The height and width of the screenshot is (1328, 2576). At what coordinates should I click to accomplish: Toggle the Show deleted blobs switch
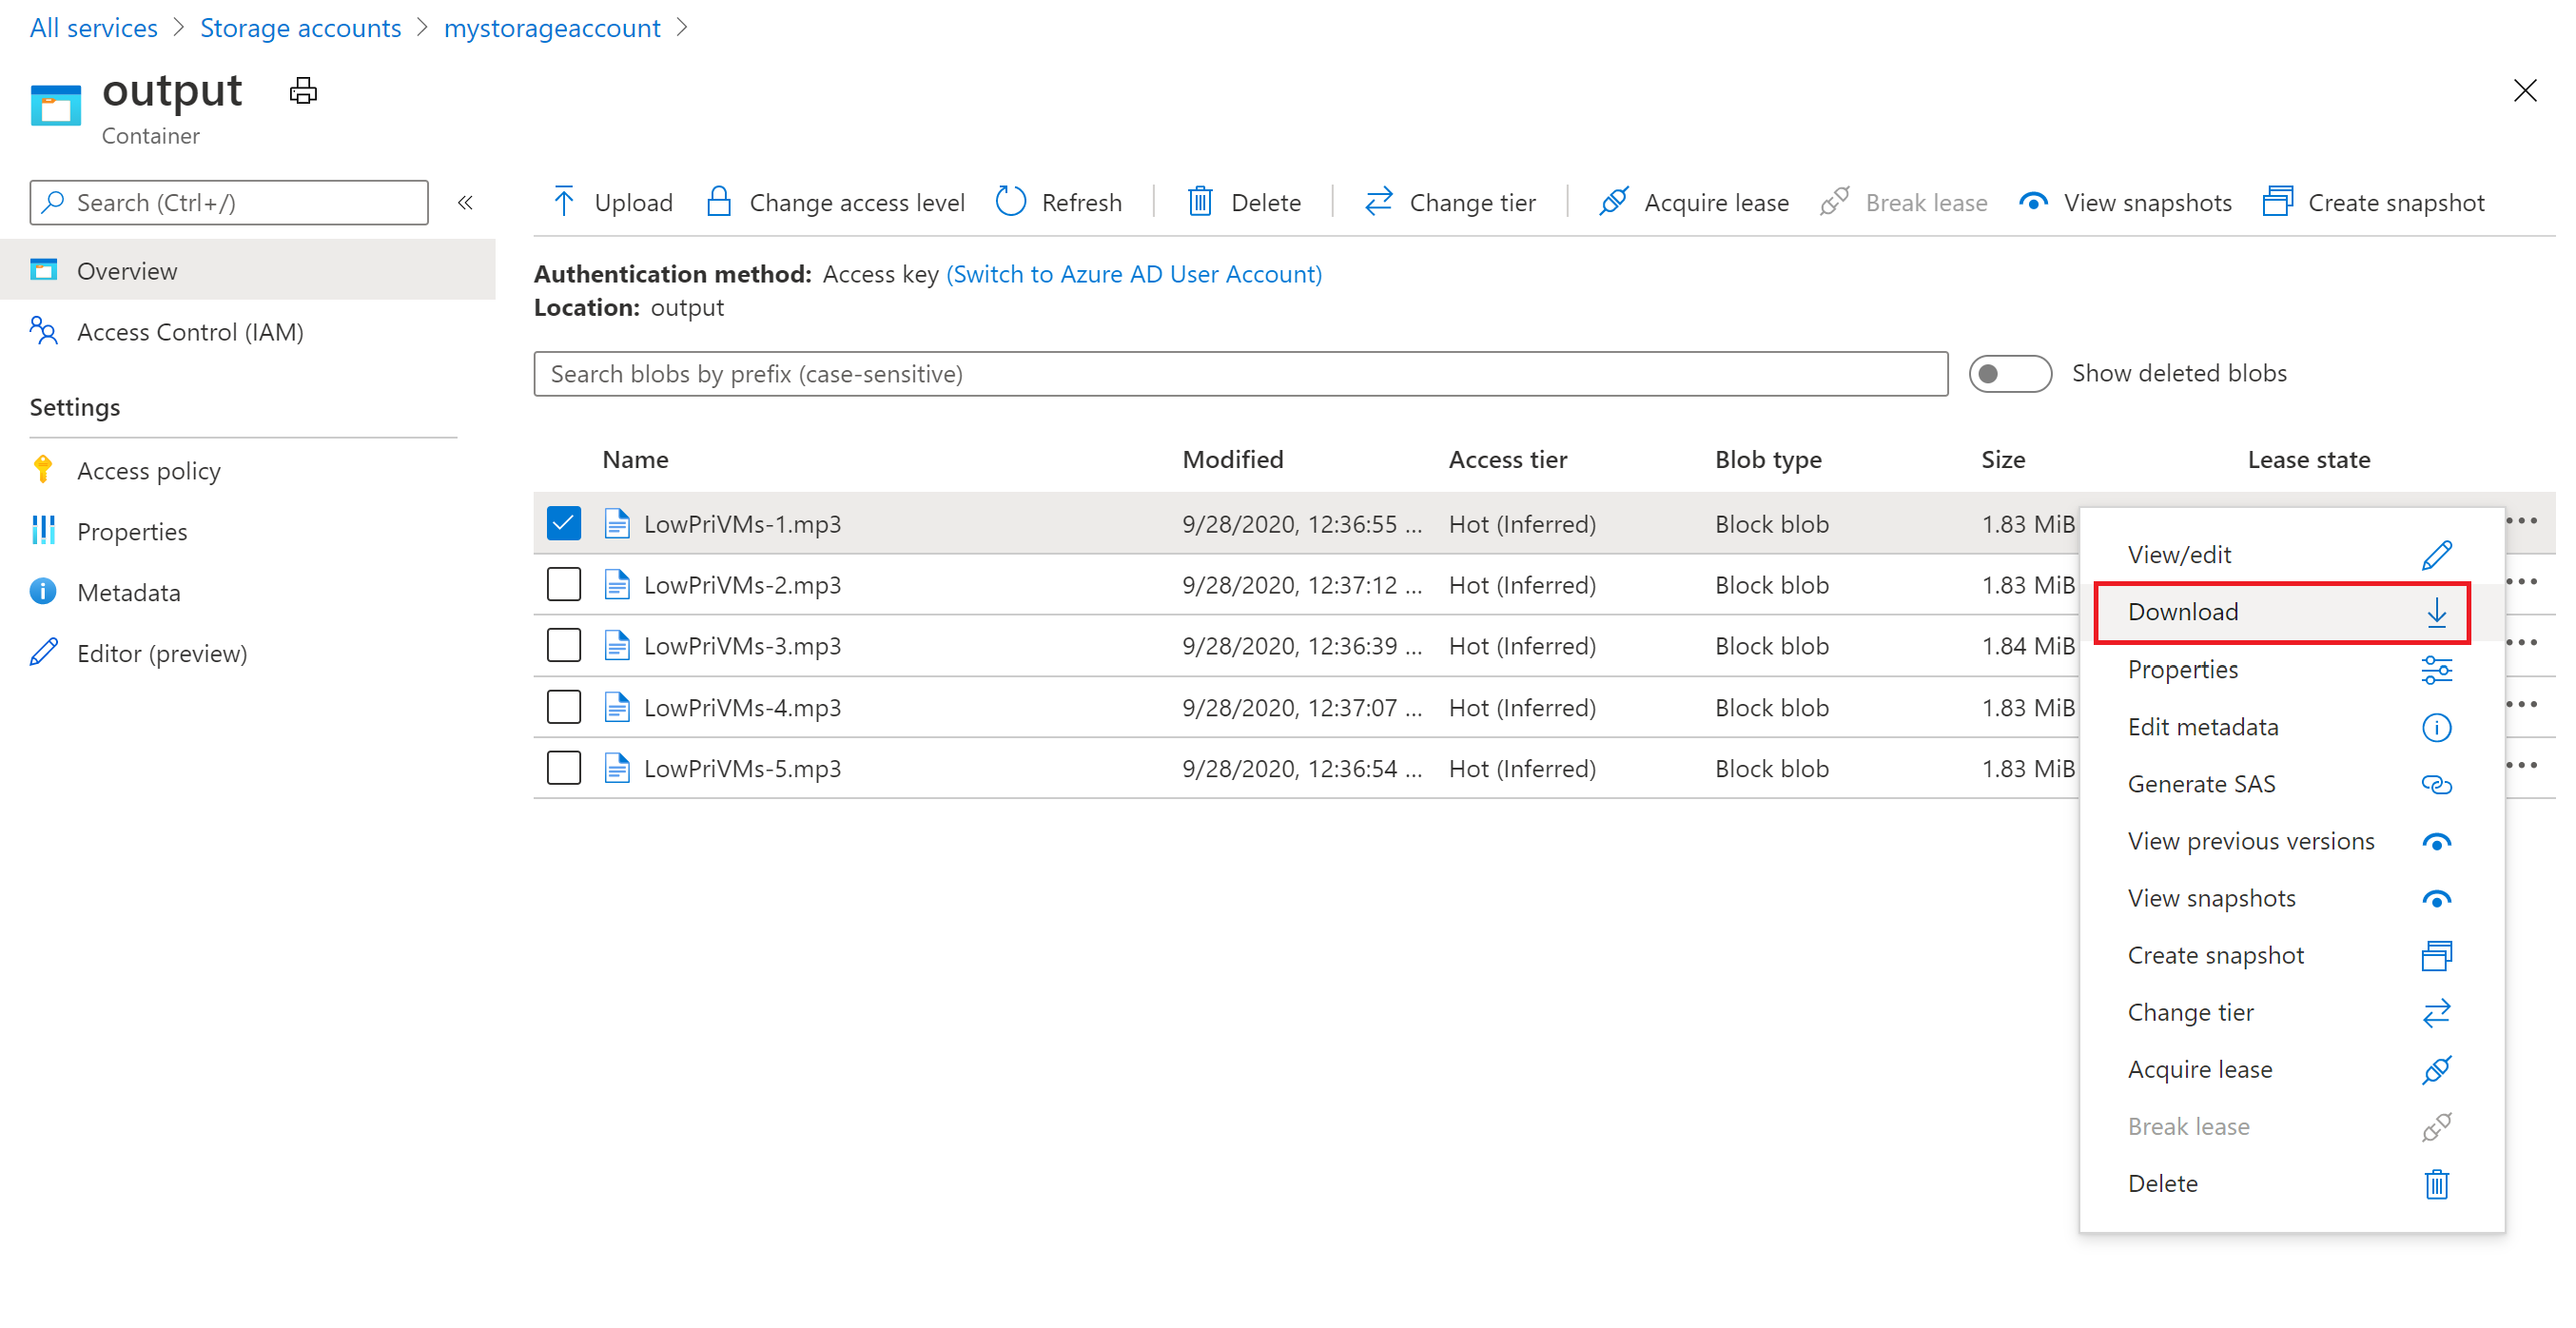click(x=2005, y=373)
